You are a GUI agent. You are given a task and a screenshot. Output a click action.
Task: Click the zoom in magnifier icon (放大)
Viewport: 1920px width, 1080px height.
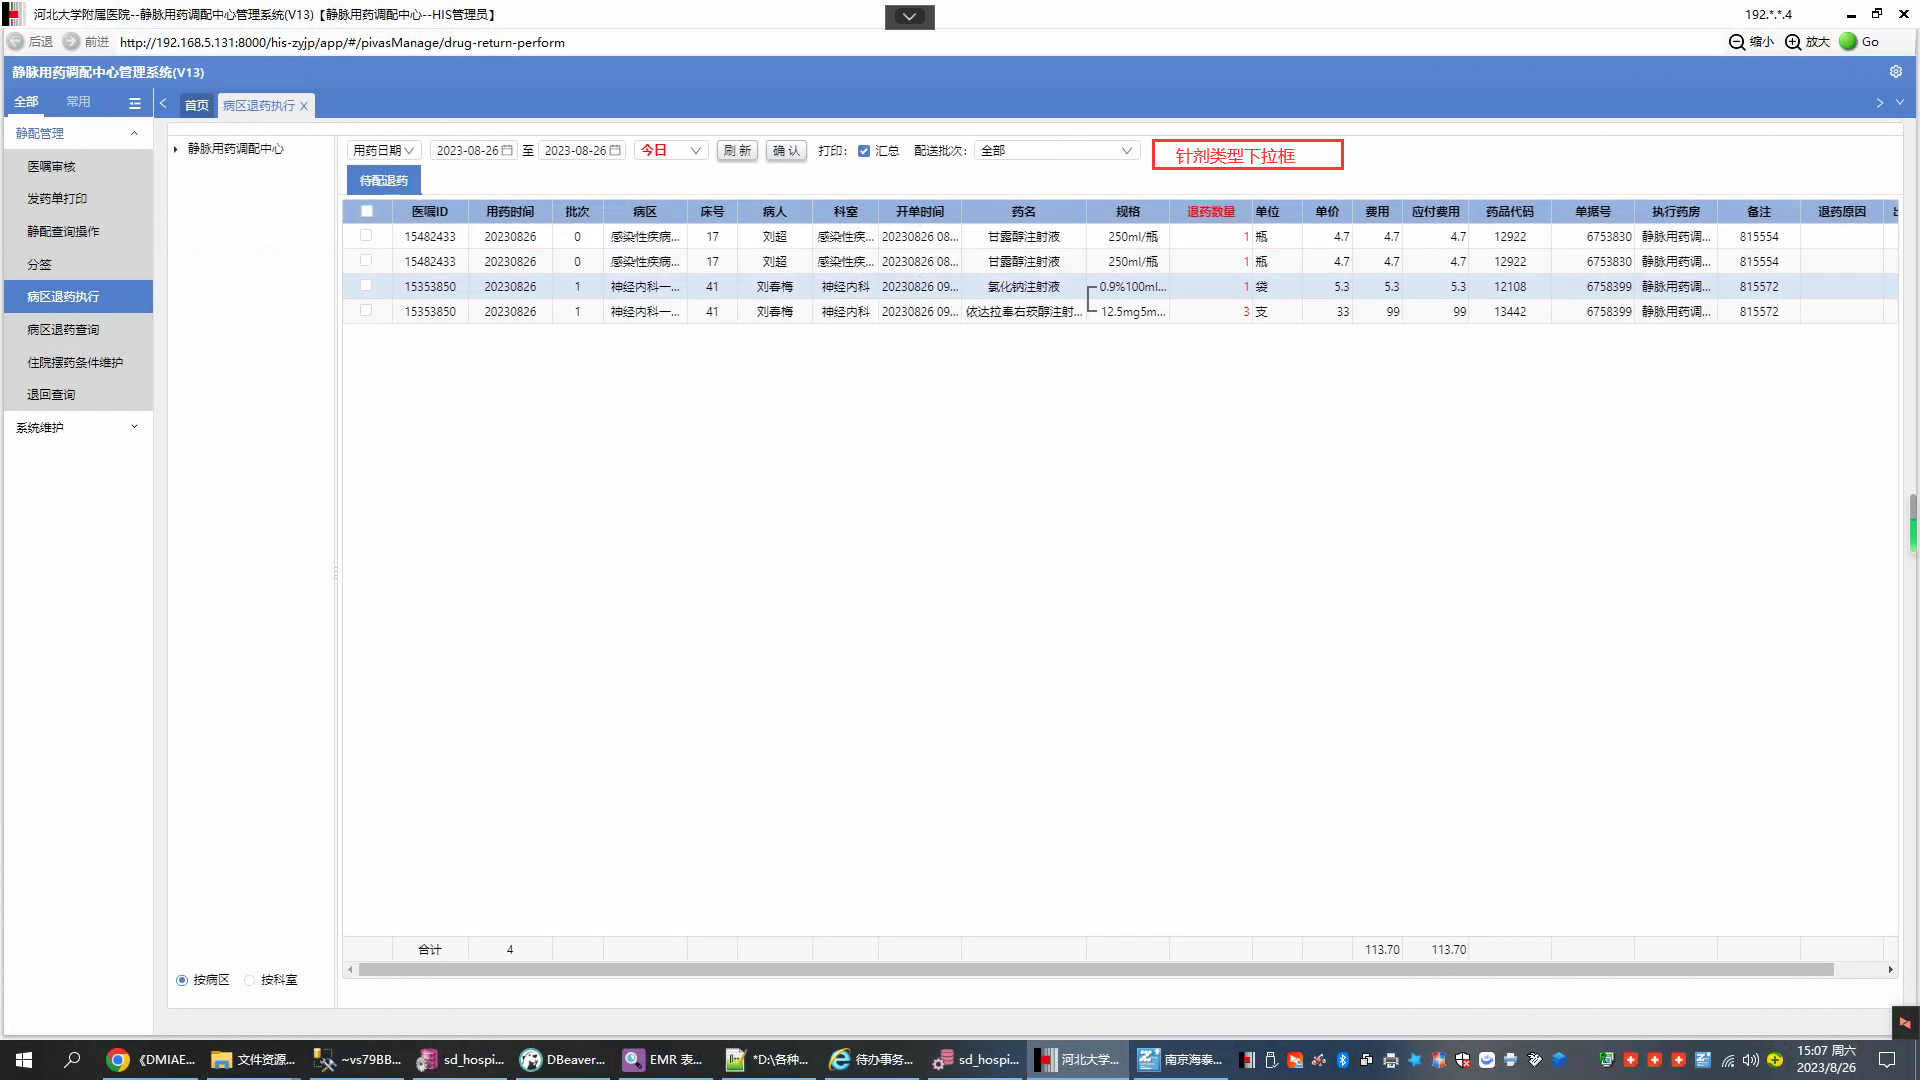1793,42
